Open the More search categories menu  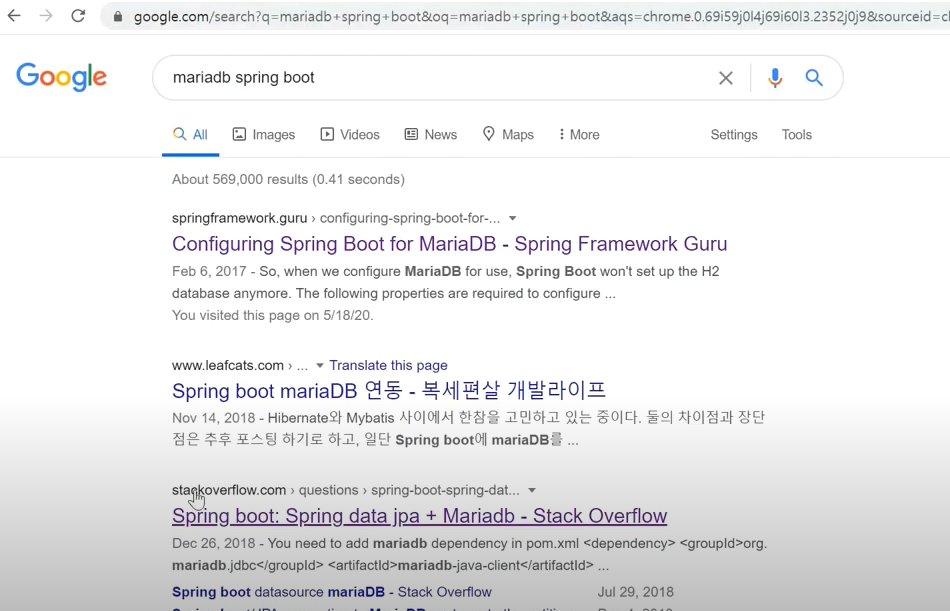click(579, 135)
